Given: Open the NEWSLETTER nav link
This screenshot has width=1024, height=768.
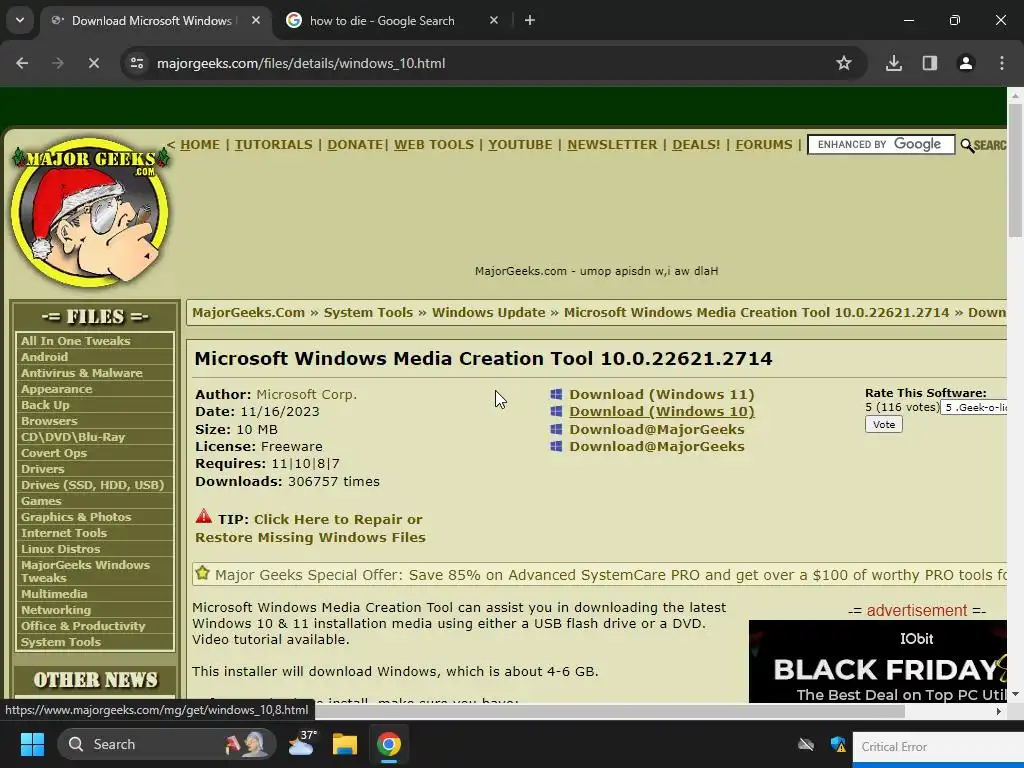Looking at the screenshot, I should pos(613,144).
